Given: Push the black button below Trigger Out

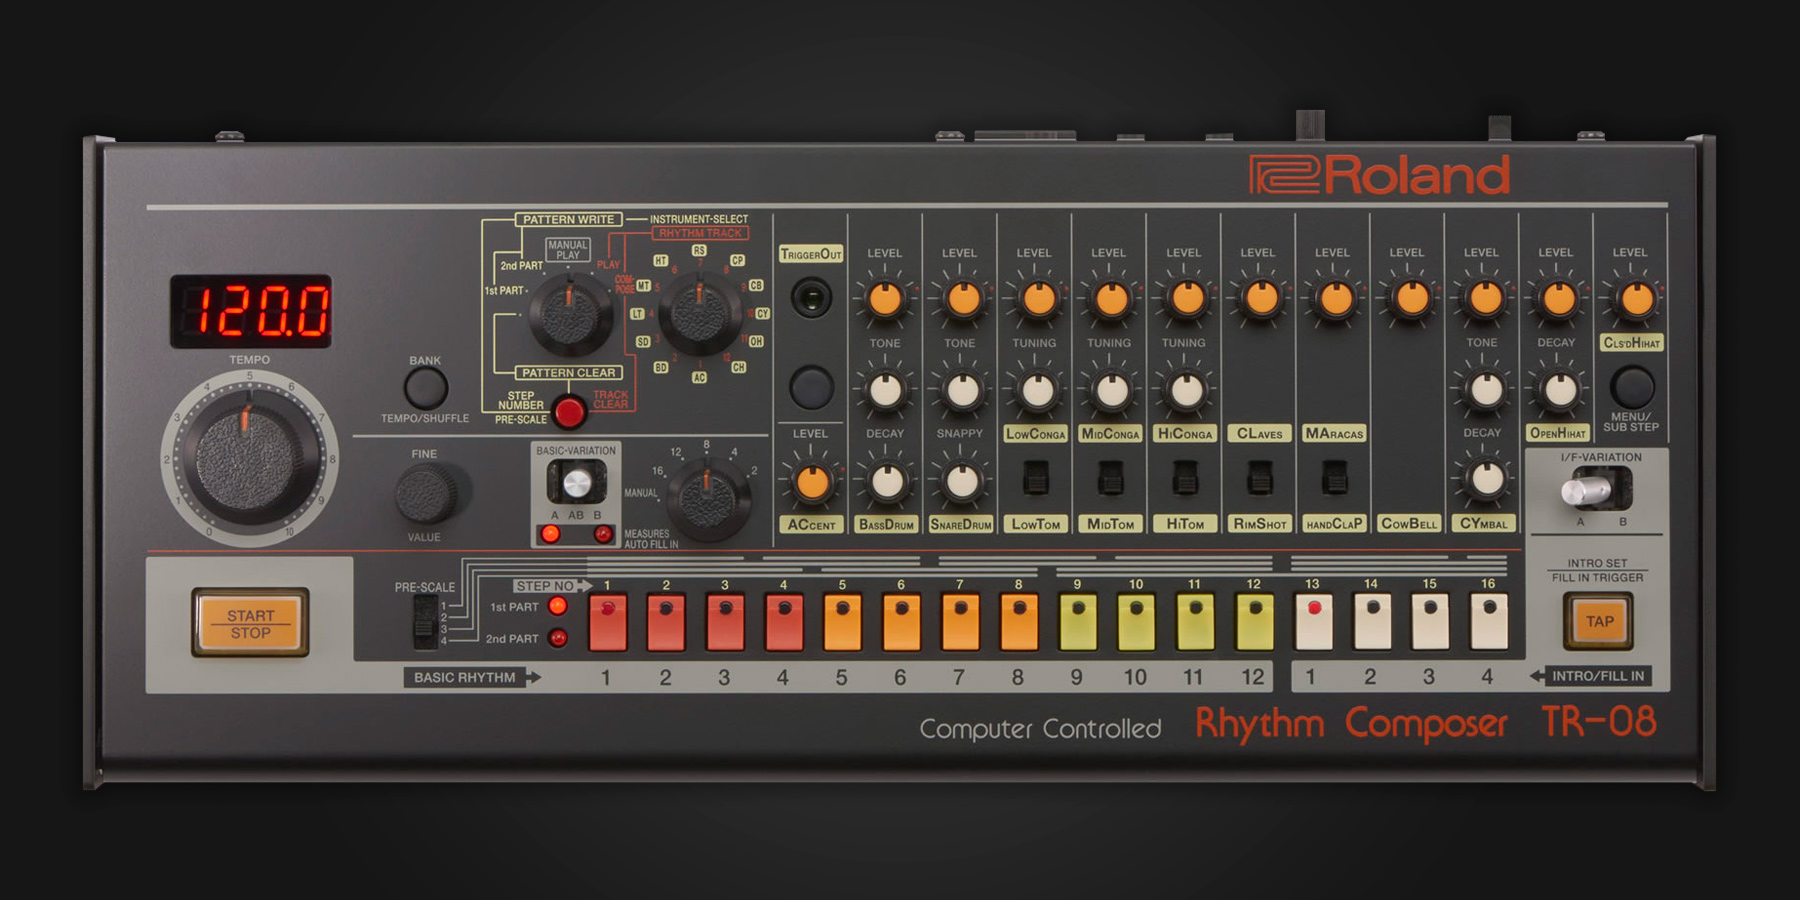Looking at the screenshot, I should click(x=811, y=387).
